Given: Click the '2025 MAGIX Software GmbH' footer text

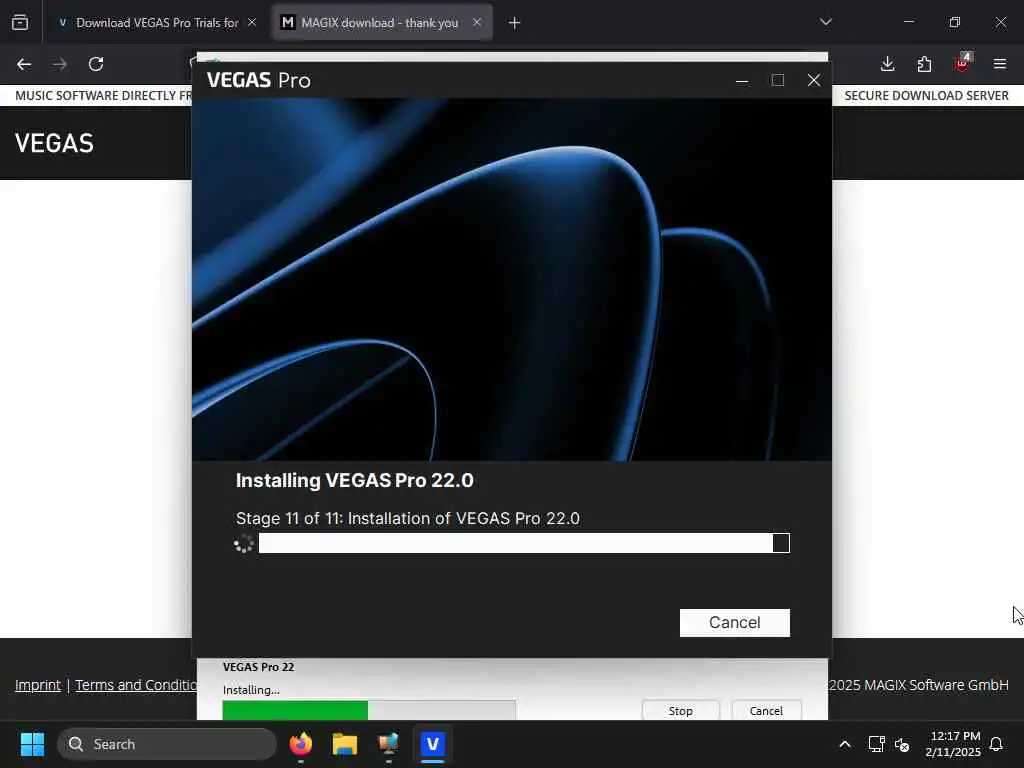Looking at the screenshot, I should pyautogui.click(x=918, y=685).
